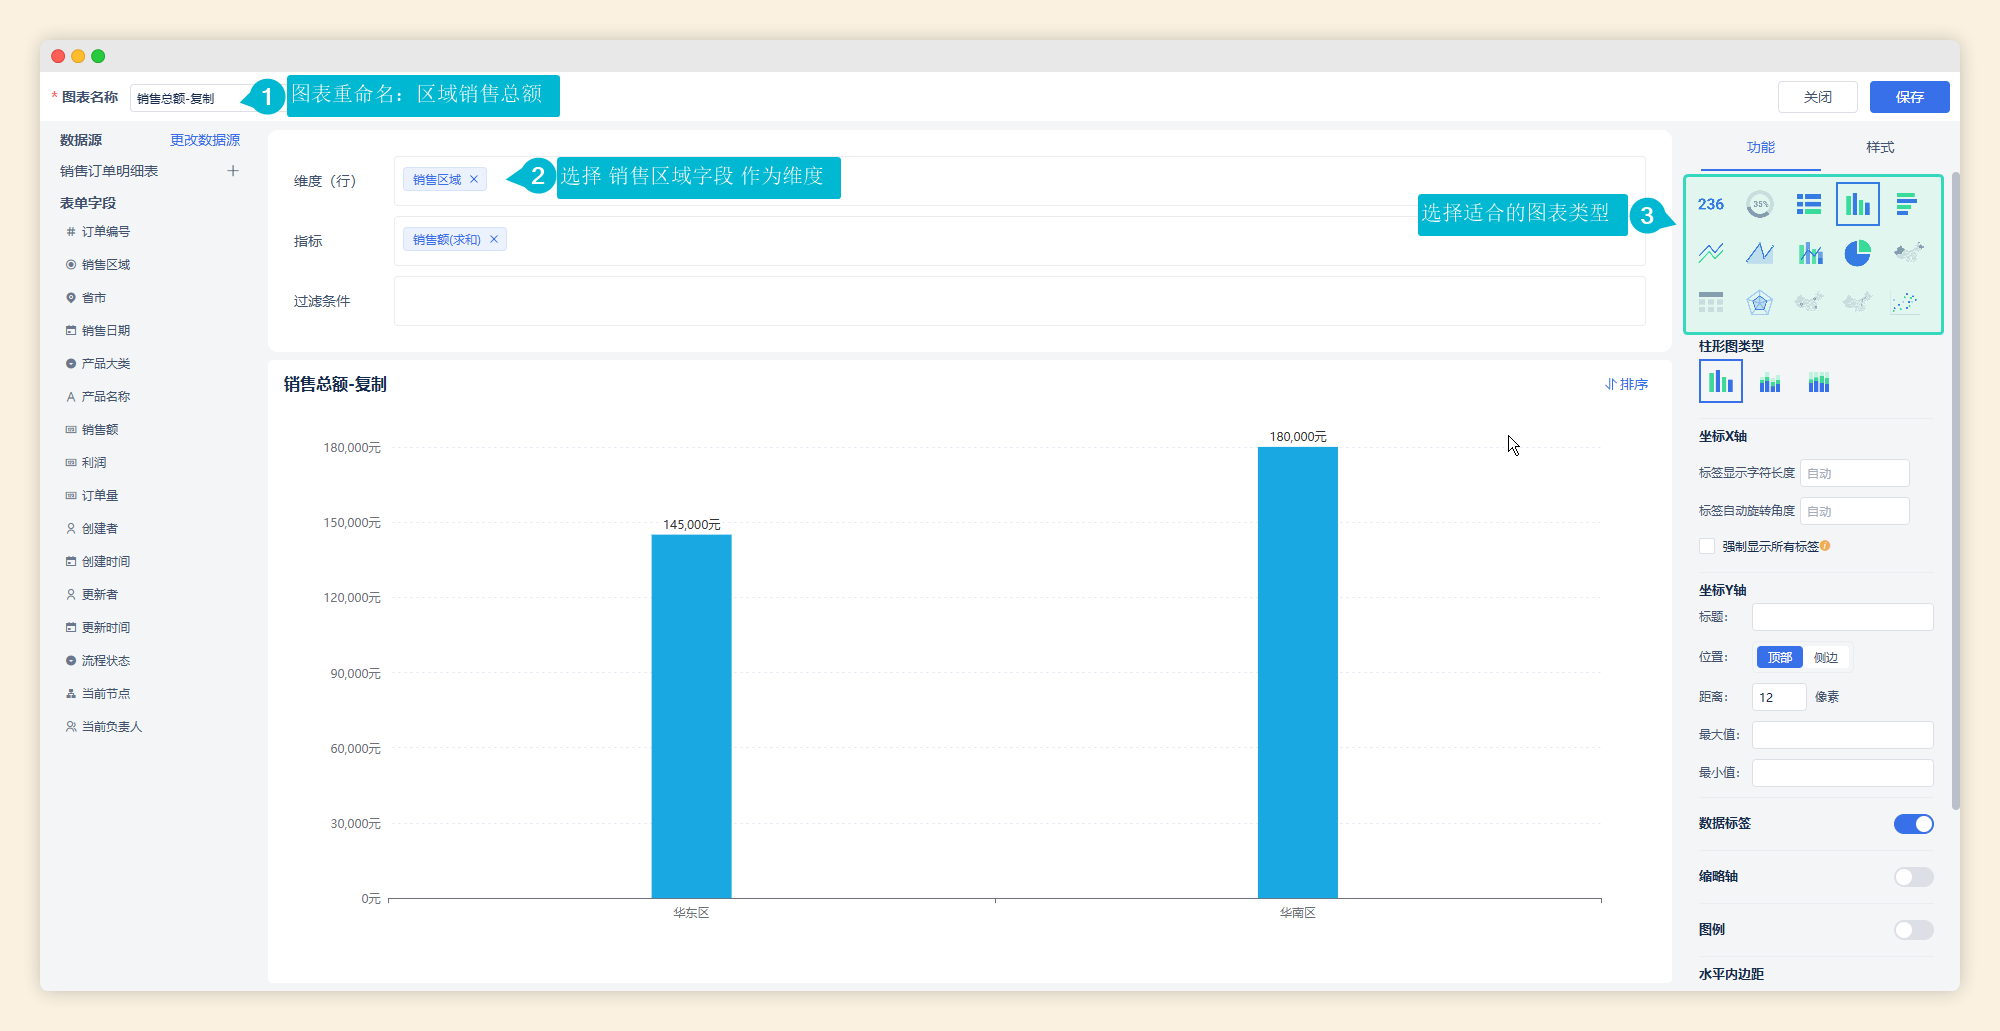
Task: Select the 销售区域 field in the field list
Action: 98,265
